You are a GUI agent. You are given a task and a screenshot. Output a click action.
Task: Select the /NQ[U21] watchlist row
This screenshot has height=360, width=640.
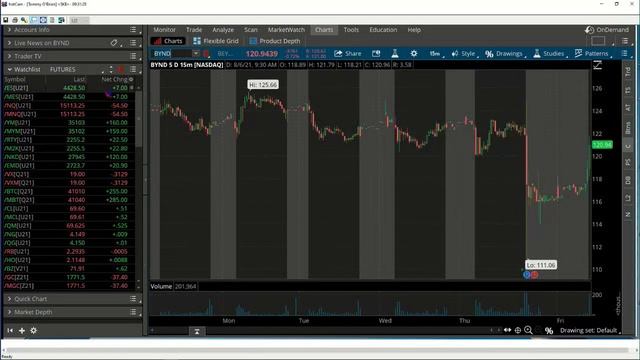[69, 105]
